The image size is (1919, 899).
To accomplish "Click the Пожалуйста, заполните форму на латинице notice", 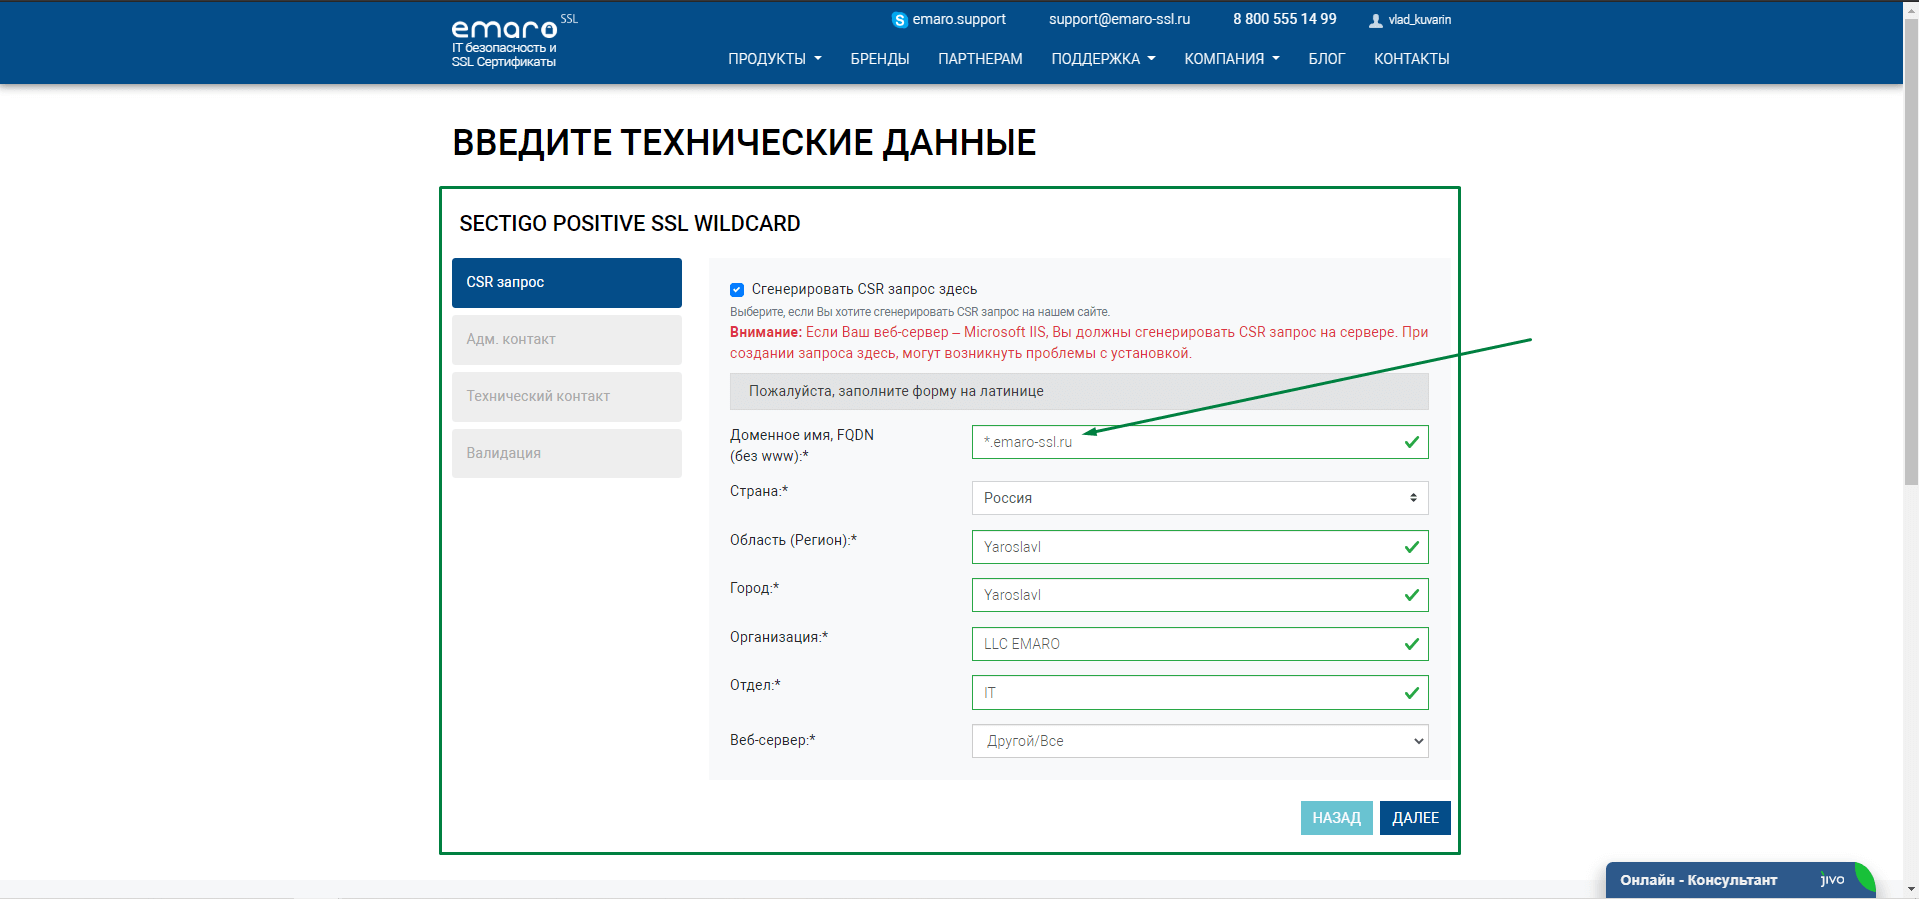I will tap(1079, 392).
